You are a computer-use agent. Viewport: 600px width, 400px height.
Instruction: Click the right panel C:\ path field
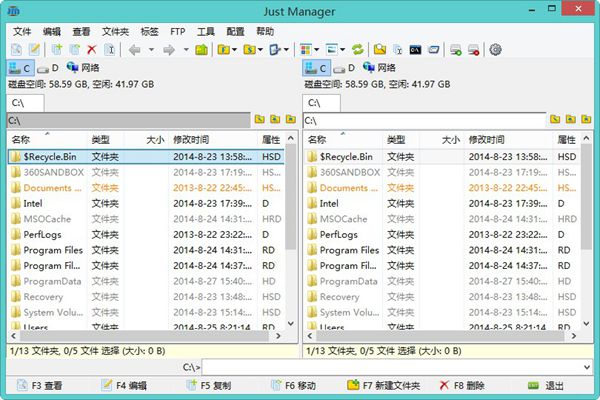click(424, 121)
